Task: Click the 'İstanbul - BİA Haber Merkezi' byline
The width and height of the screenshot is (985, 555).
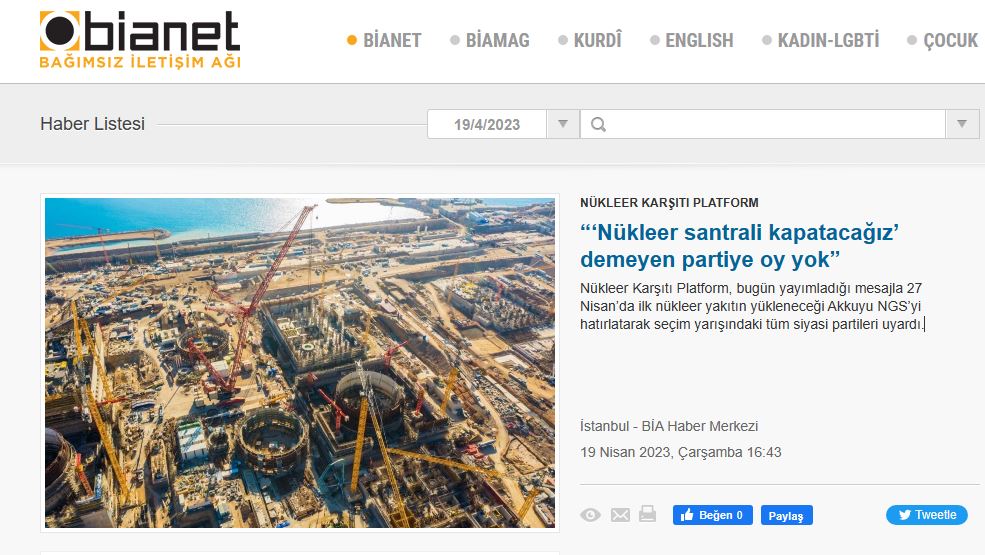Action: point(669,426)
